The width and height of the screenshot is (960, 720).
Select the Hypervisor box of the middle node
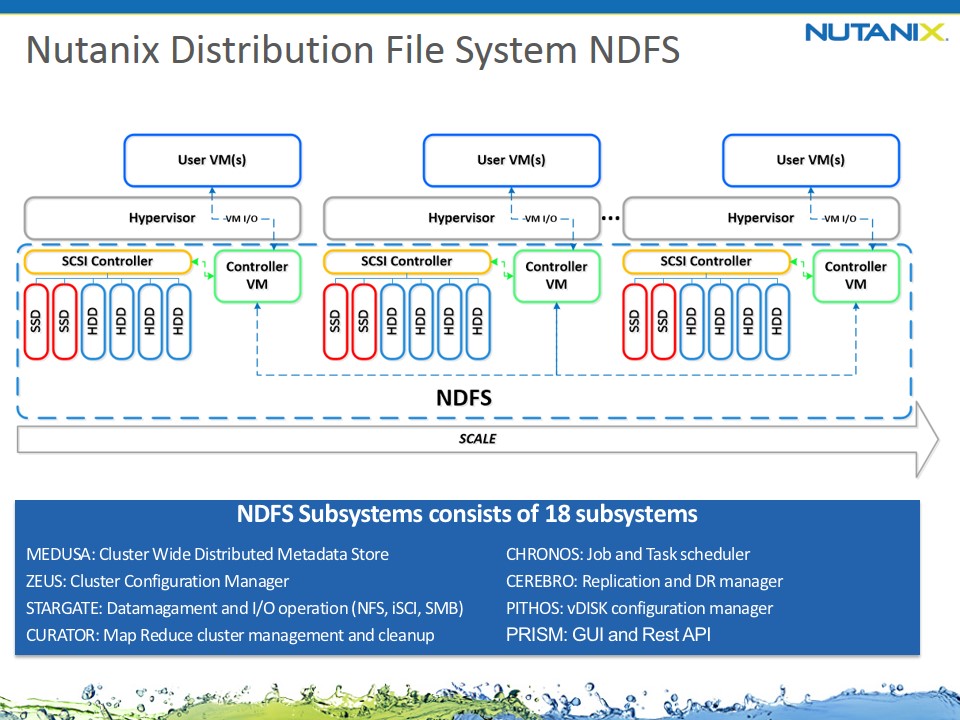462,218
